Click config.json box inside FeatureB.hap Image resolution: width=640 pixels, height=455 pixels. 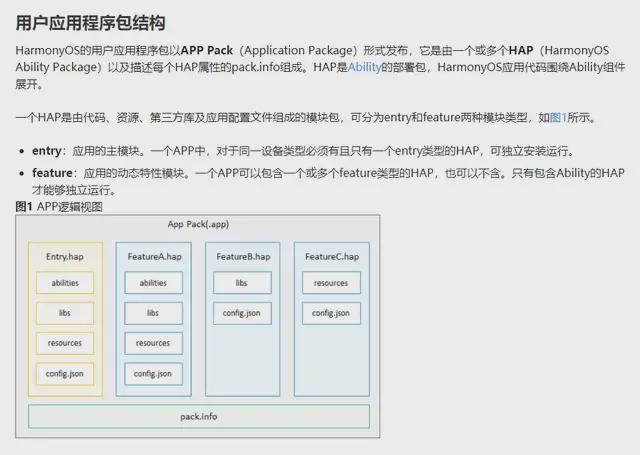click(x=242, y=313)
